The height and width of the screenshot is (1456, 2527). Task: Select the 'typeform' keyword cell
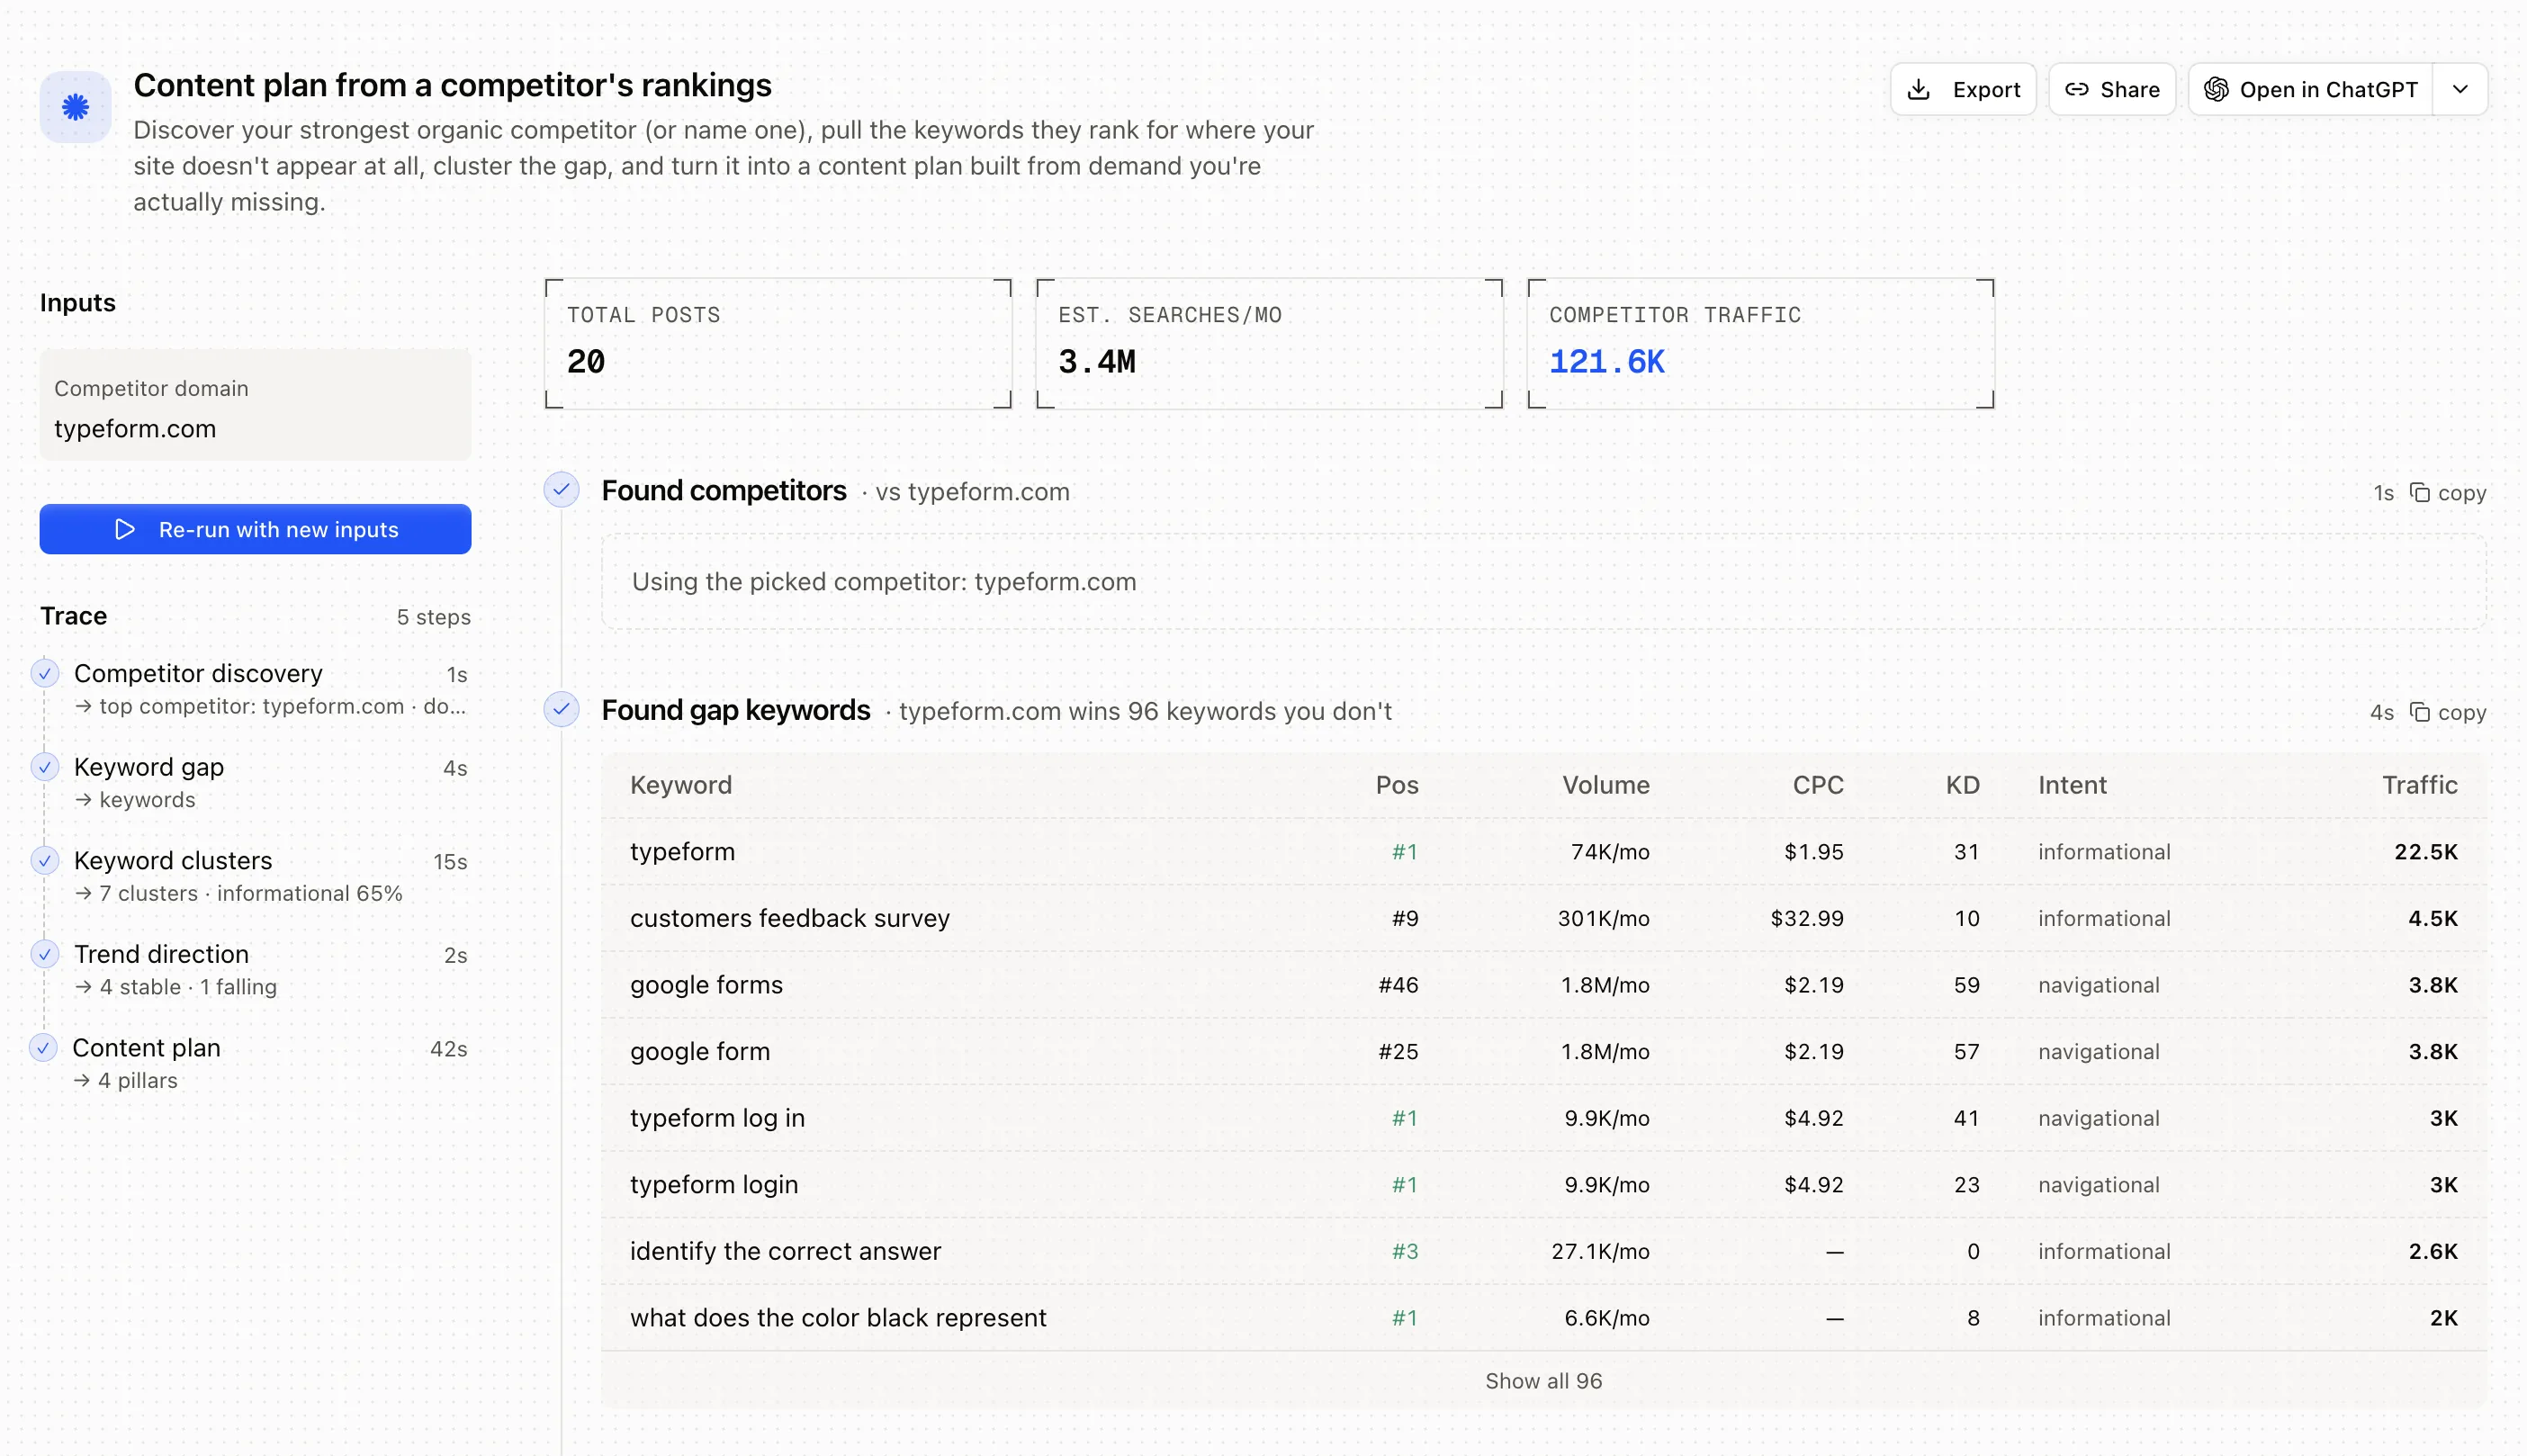(x=682, y=852)
